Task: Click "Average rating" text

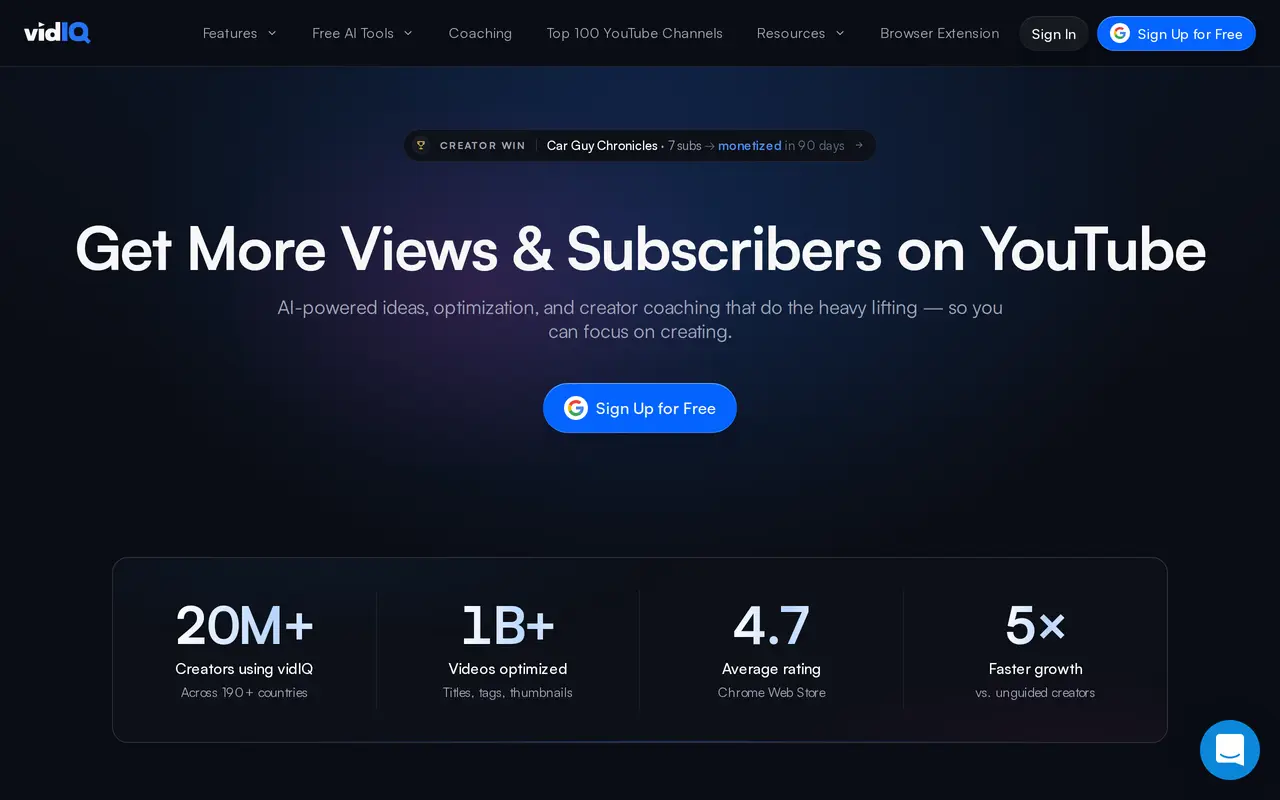Action: point(771,669)
